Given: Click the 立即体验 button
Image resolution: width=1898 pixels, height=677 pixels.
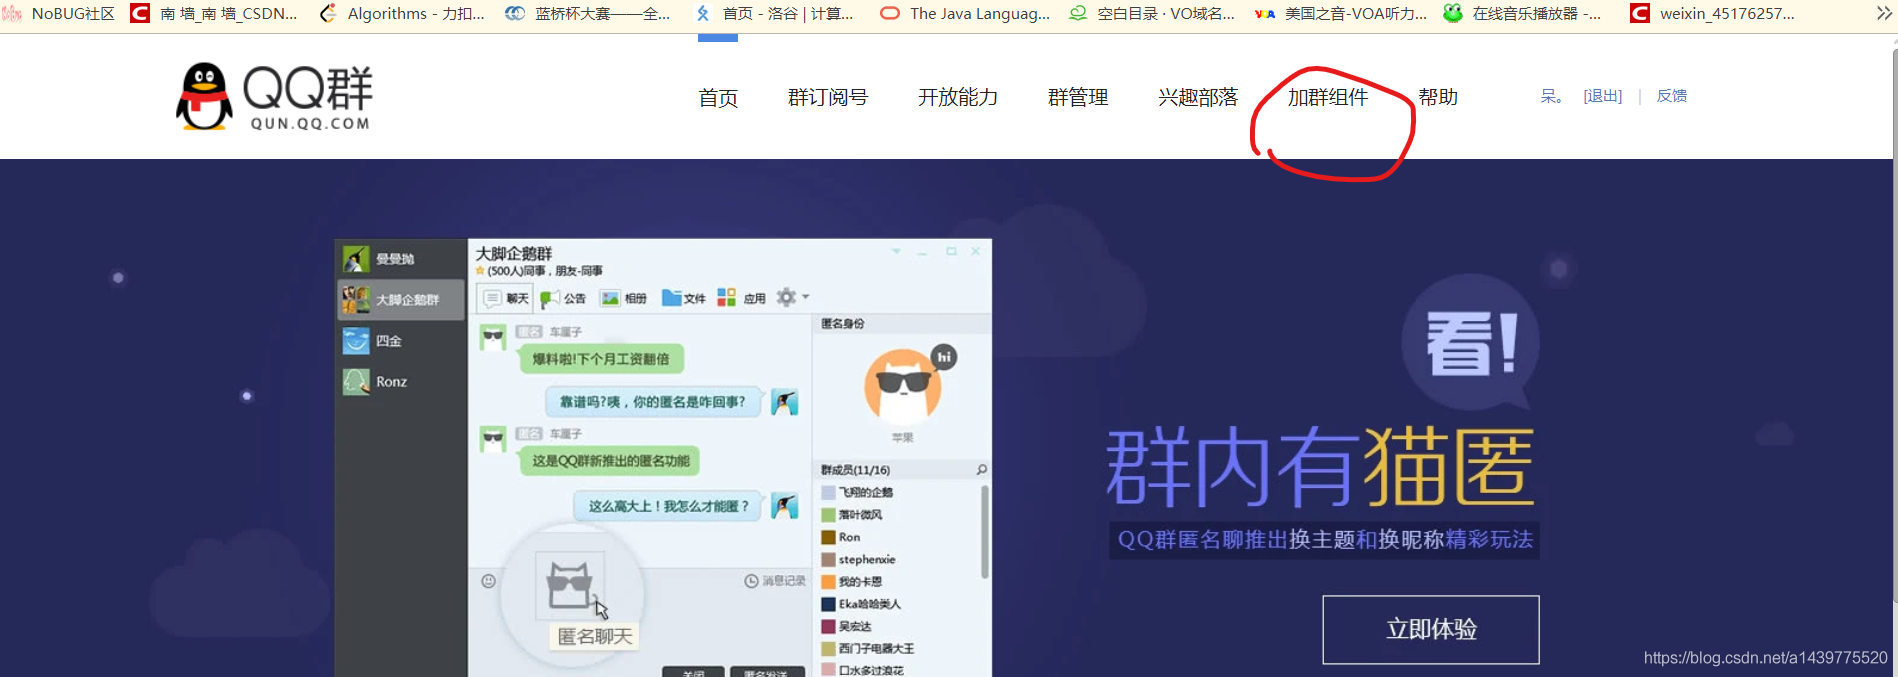Looking at the screenshot, I should [1431, 629].
